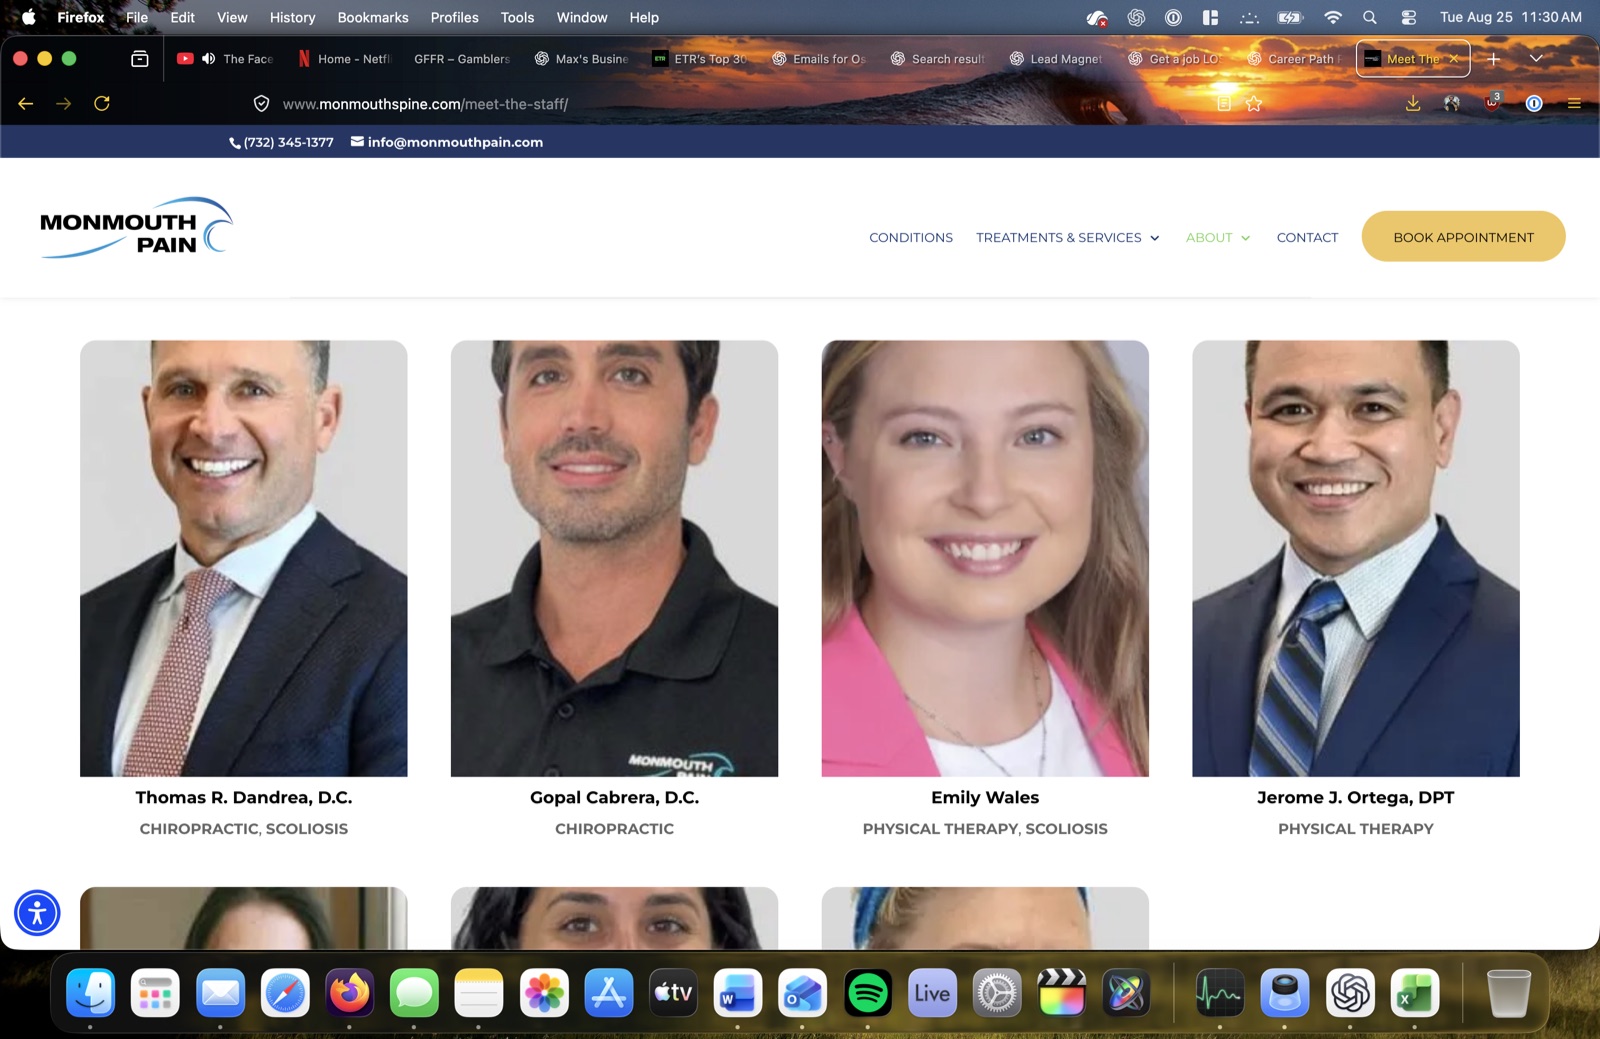Open Ableton Live from the Dock
Image resolution: width=1600 pixels, height=1039 pixels.
(x=932, y=993)
